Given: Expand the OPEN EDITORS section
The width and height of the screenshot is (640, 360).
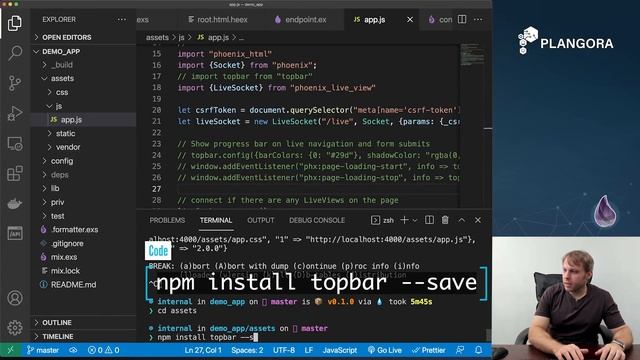Looking at the screenshot, I should pos(84,37).
